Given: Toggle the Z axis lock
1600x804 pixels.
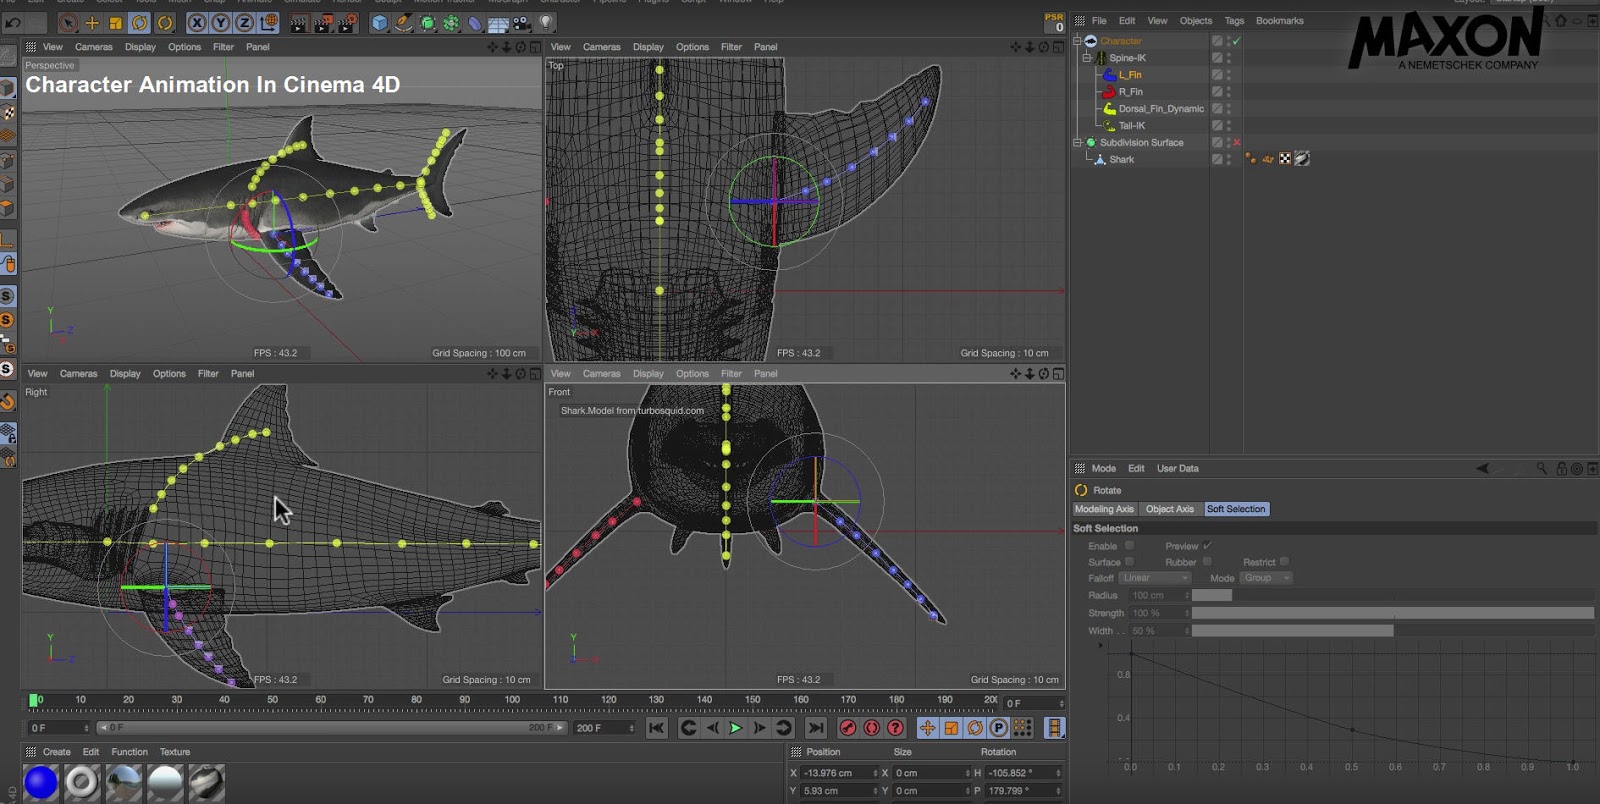Looking at the screenshot, I should click(x=244, y=22).
